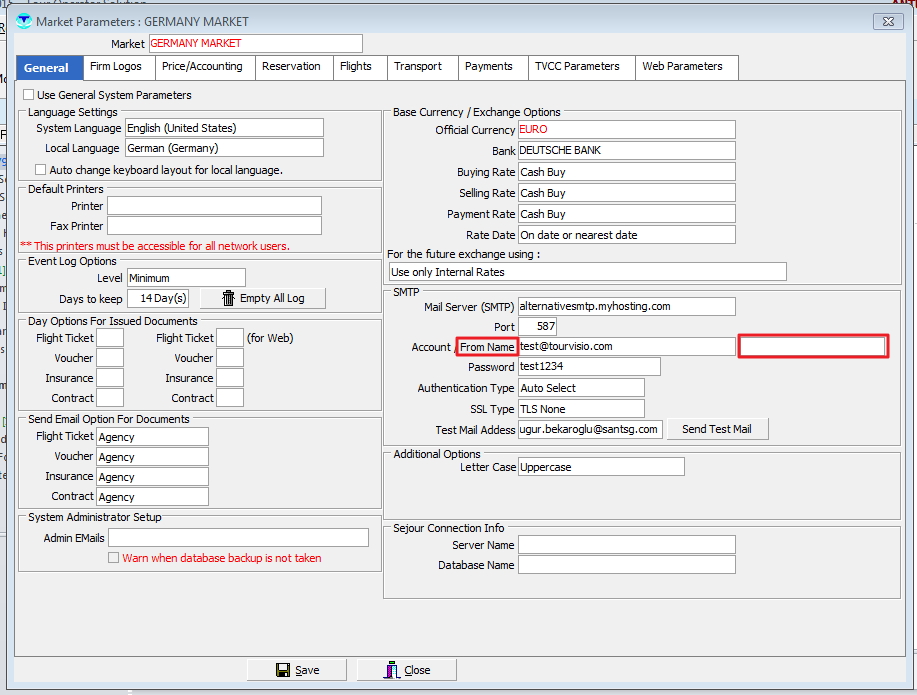Toggle Auto change keyboard layout checkbox
The image size is (917, 695).
pyautogui.click(x=41, y=170)
